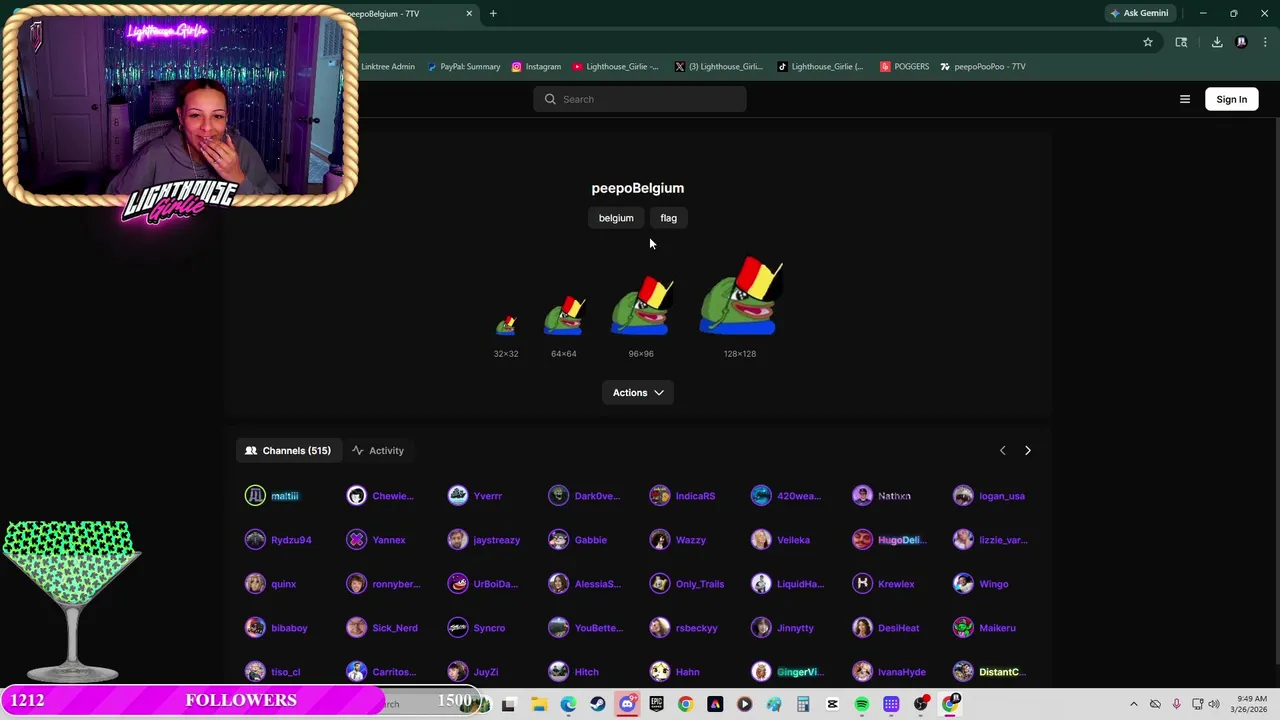
Task: Switch to the Channels (515) tab
Action: click(288, 451)
